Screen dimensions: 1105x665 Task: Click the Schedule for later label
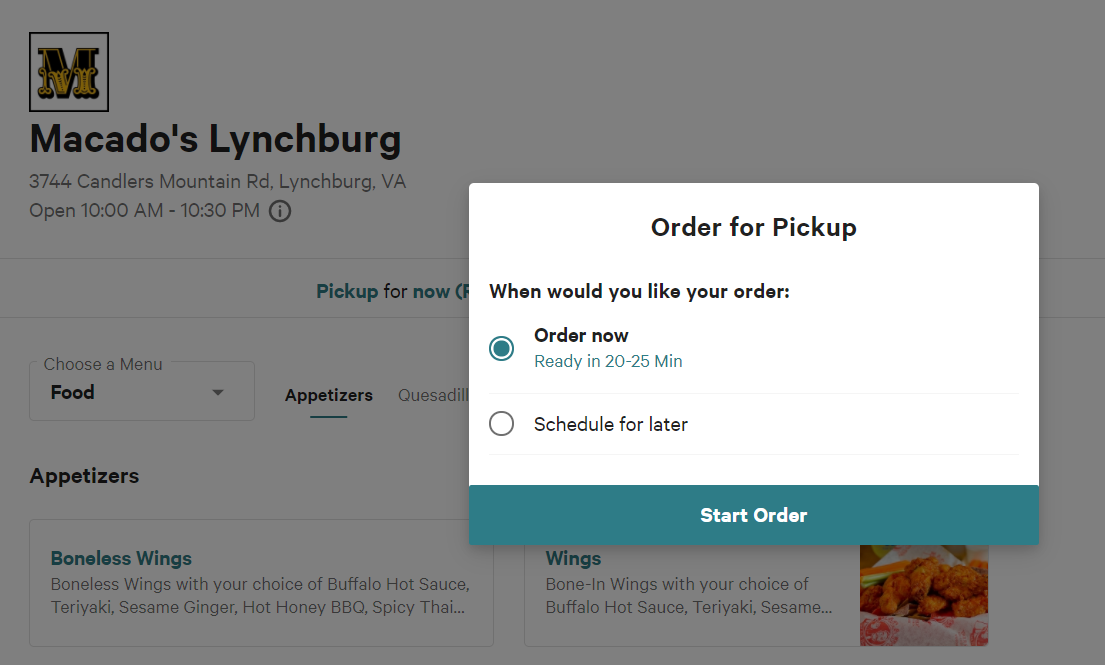pyautogui.click(x=610, y=424)
